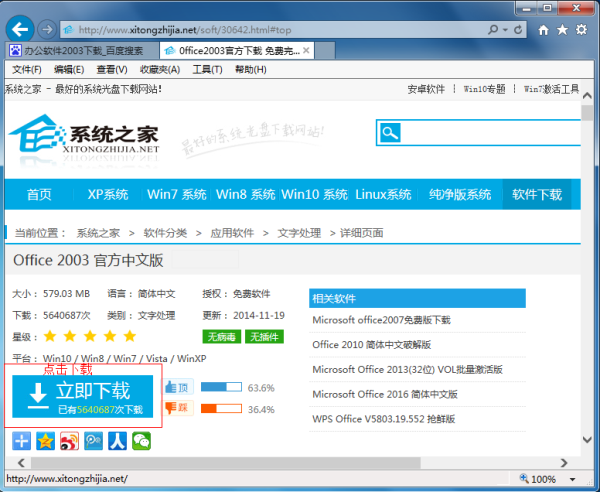Image resolution: width=600 pixels, height=492 pixels.
Task: Click the horizontal scrollbar left arrow
Action: [21, 463]
